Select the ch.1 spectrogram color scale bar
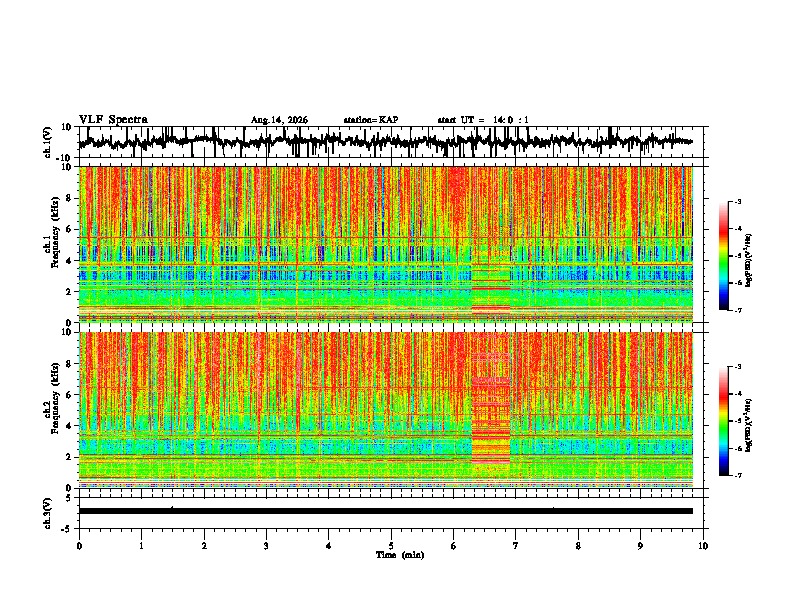This screenshot has height=612, width=792. pos(723,256)
